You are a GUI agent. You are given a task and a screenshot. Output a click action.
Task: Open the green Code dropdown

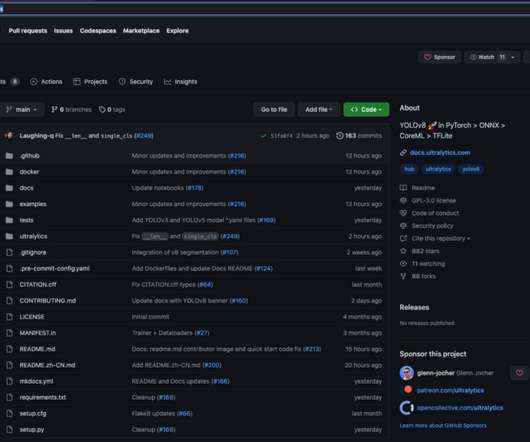click(366, 109)
